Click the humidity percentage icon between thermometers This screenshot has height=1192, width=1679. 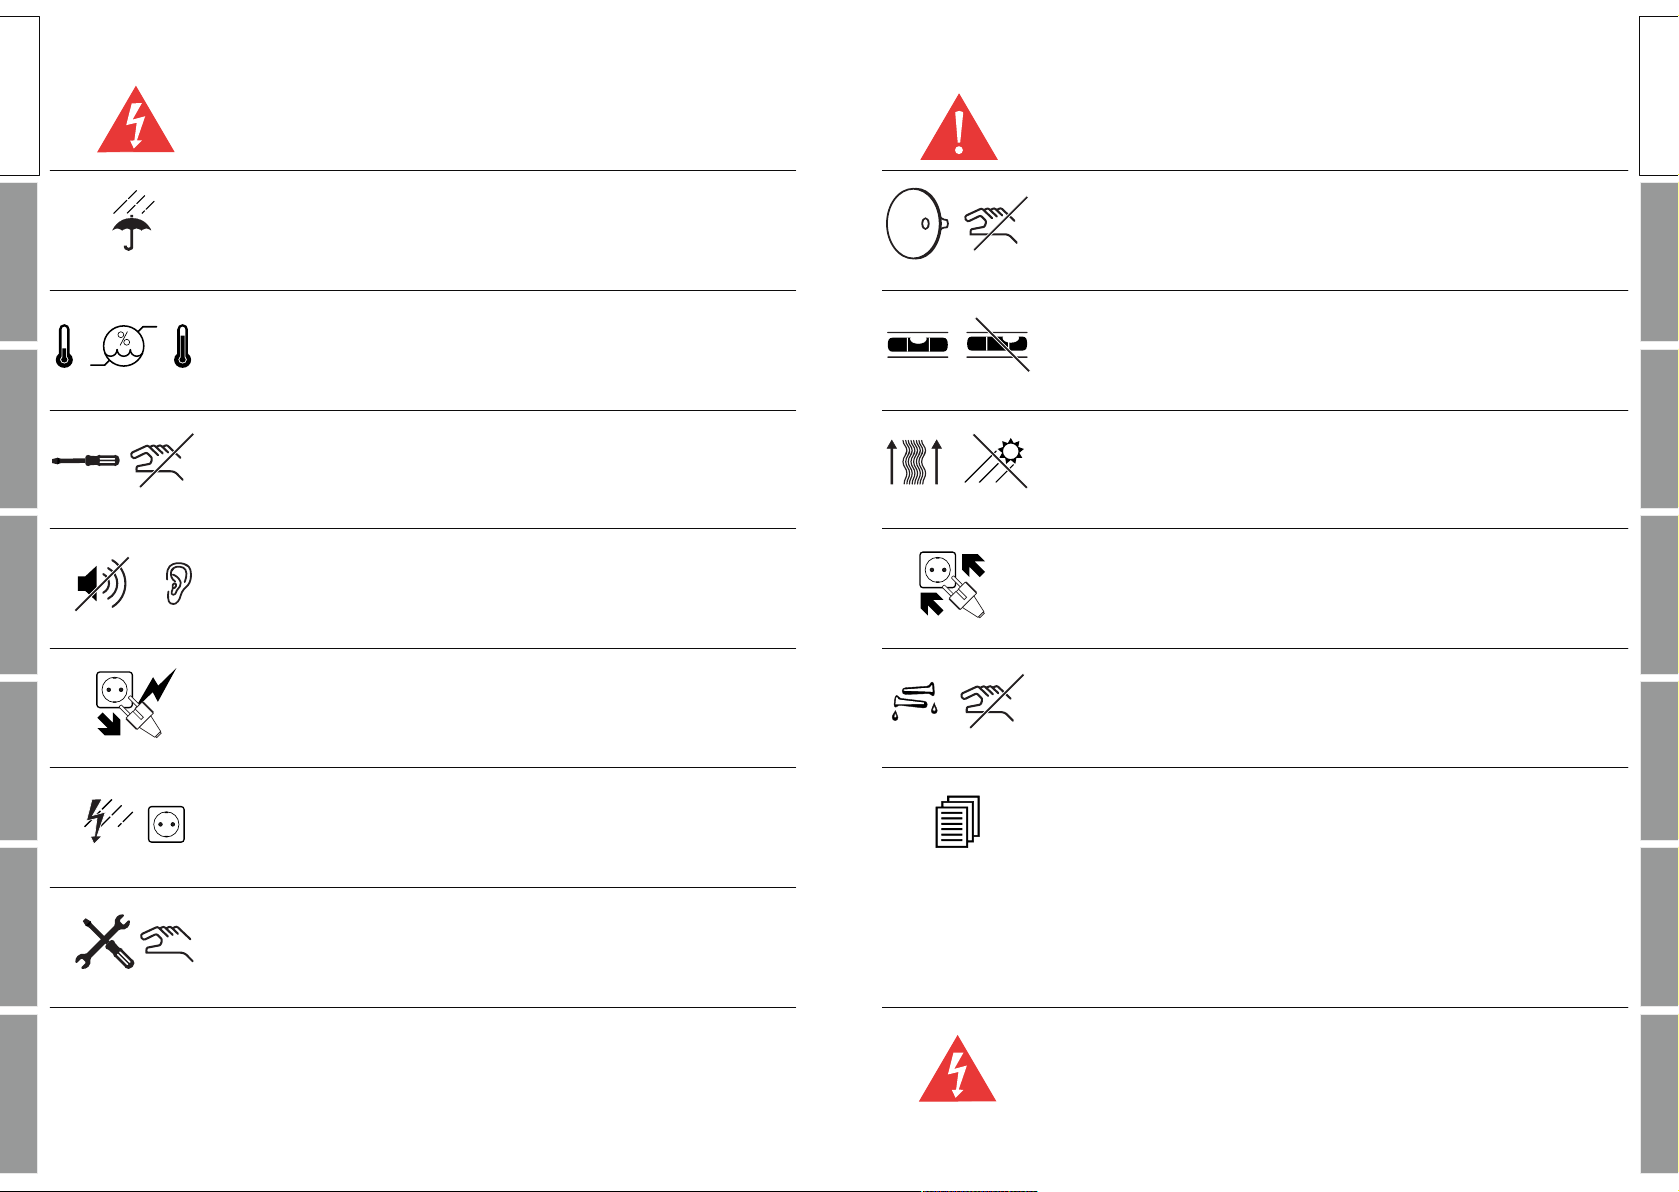123,347
